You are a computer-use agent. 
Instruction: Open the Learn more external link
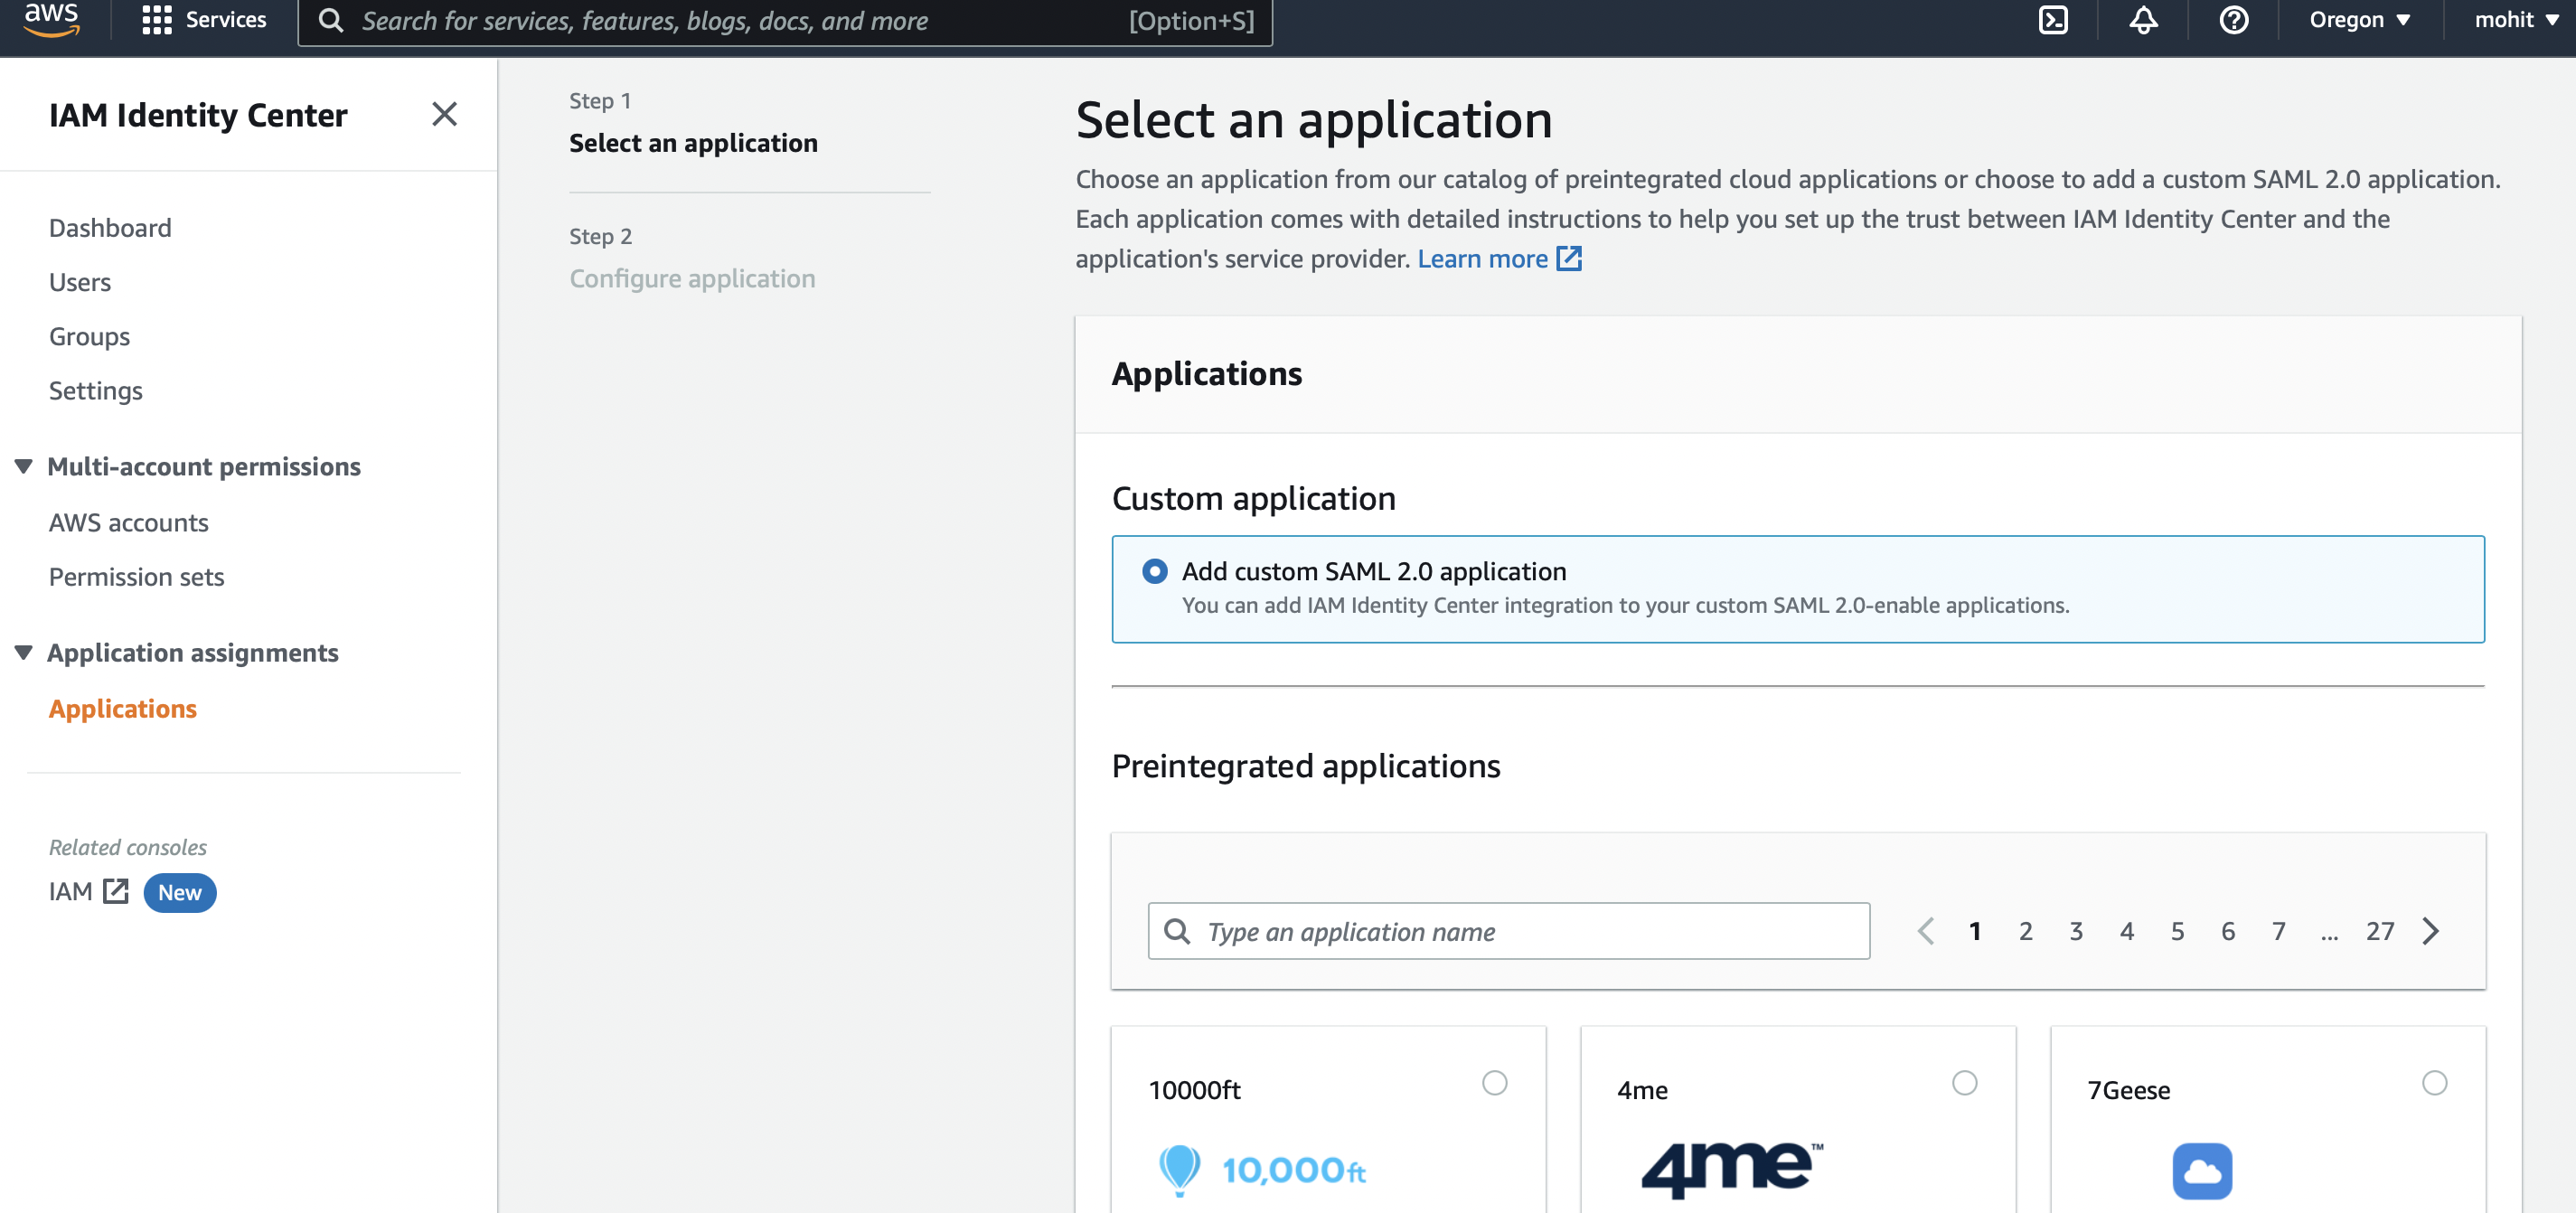pos(1484,258)
